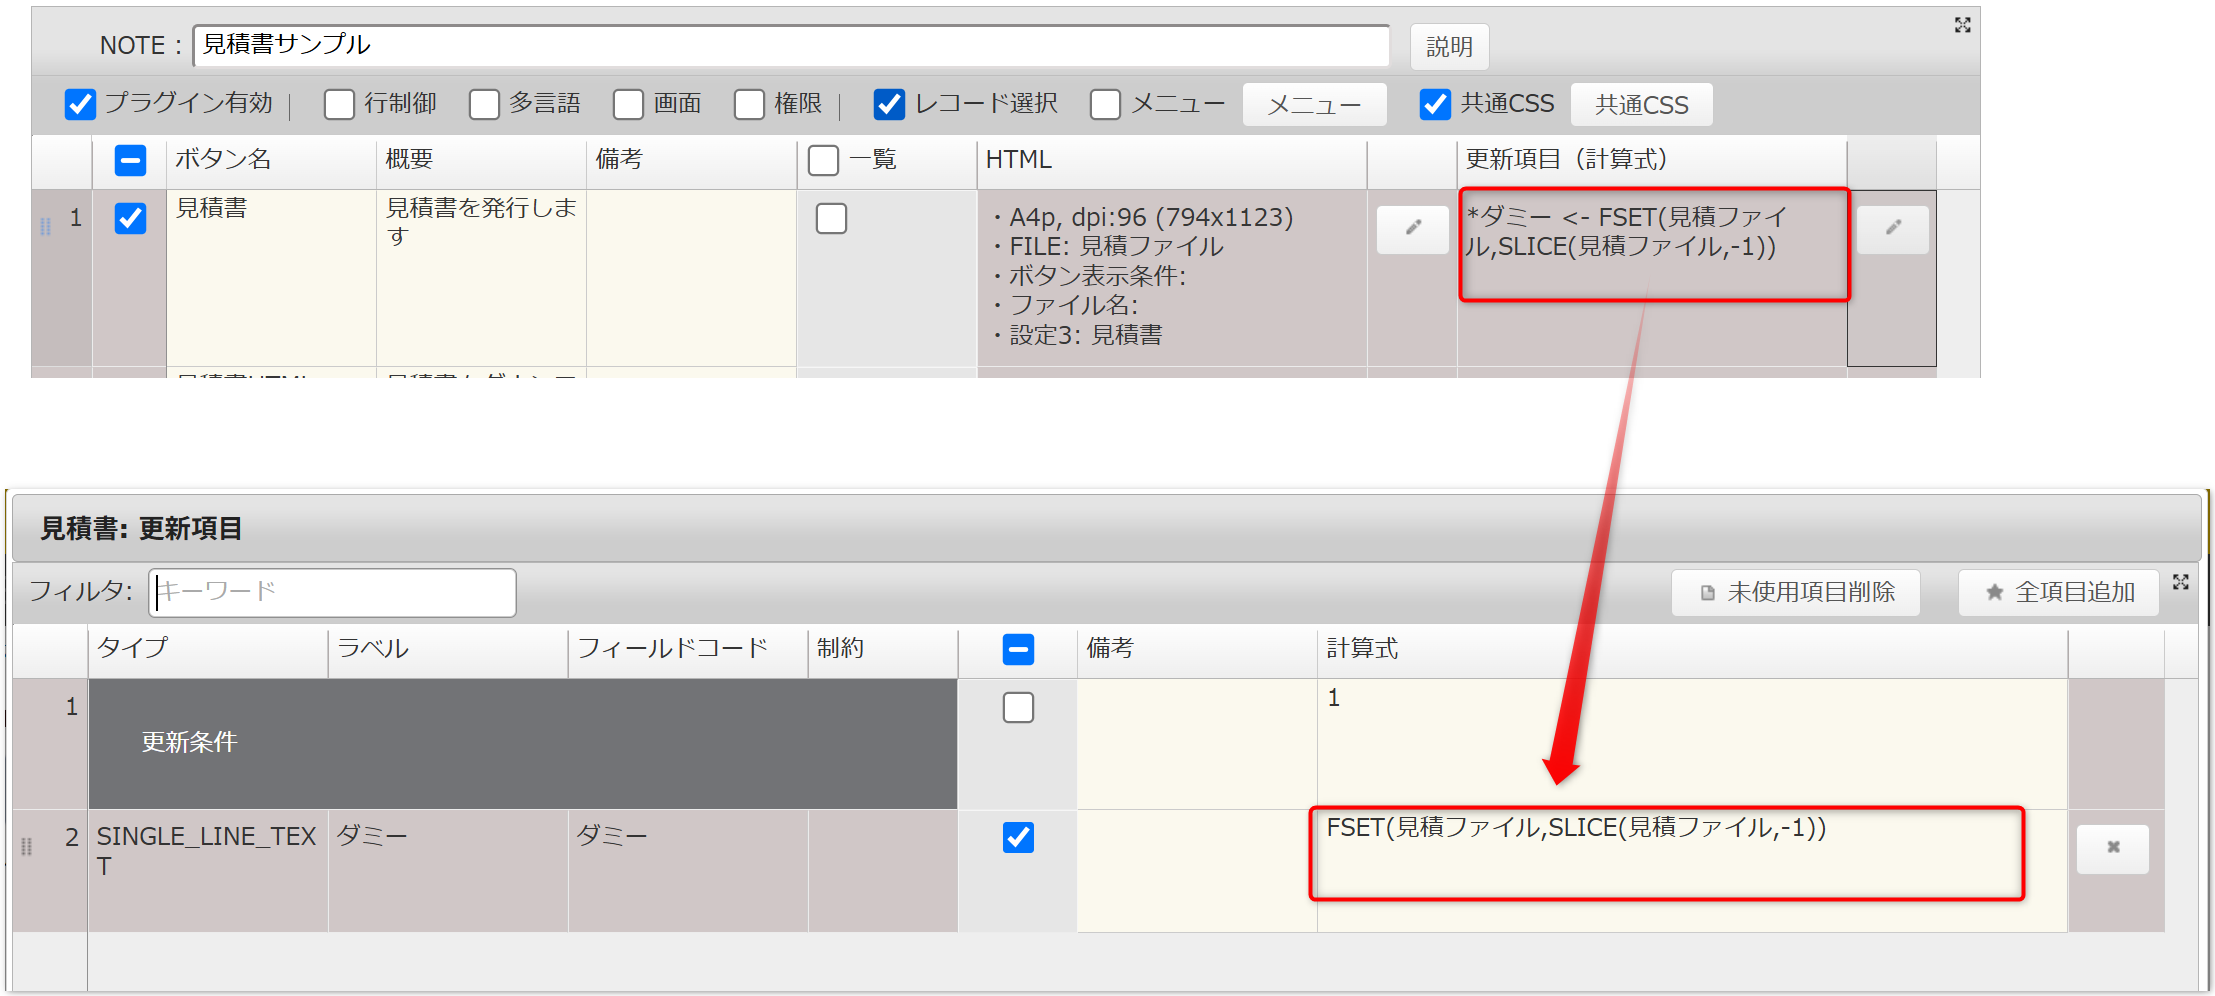Disable the プラグイン有効 checkbox
This screenshot has width=2215, height=996.
80,104
